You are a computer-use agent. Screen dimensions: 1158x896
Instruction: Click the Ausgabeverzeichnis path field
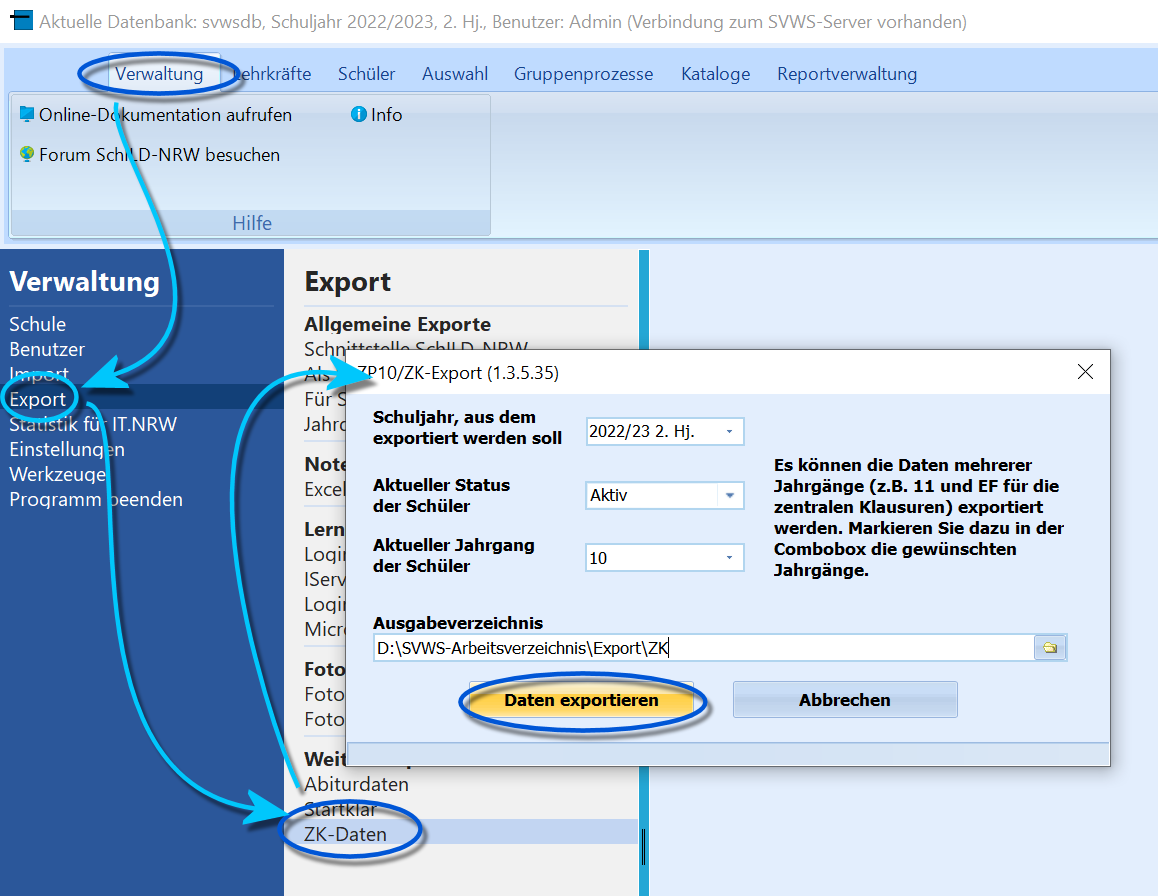(703, 648)
